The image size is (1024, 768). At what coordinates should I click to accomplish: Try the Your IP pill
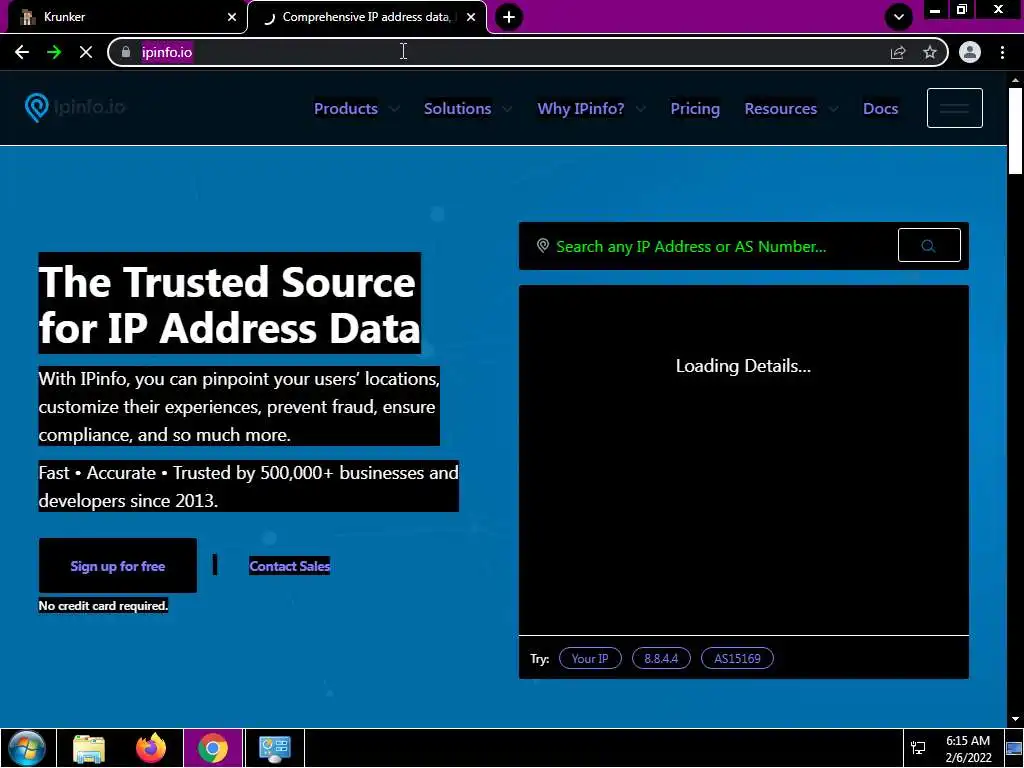point(590,658)
